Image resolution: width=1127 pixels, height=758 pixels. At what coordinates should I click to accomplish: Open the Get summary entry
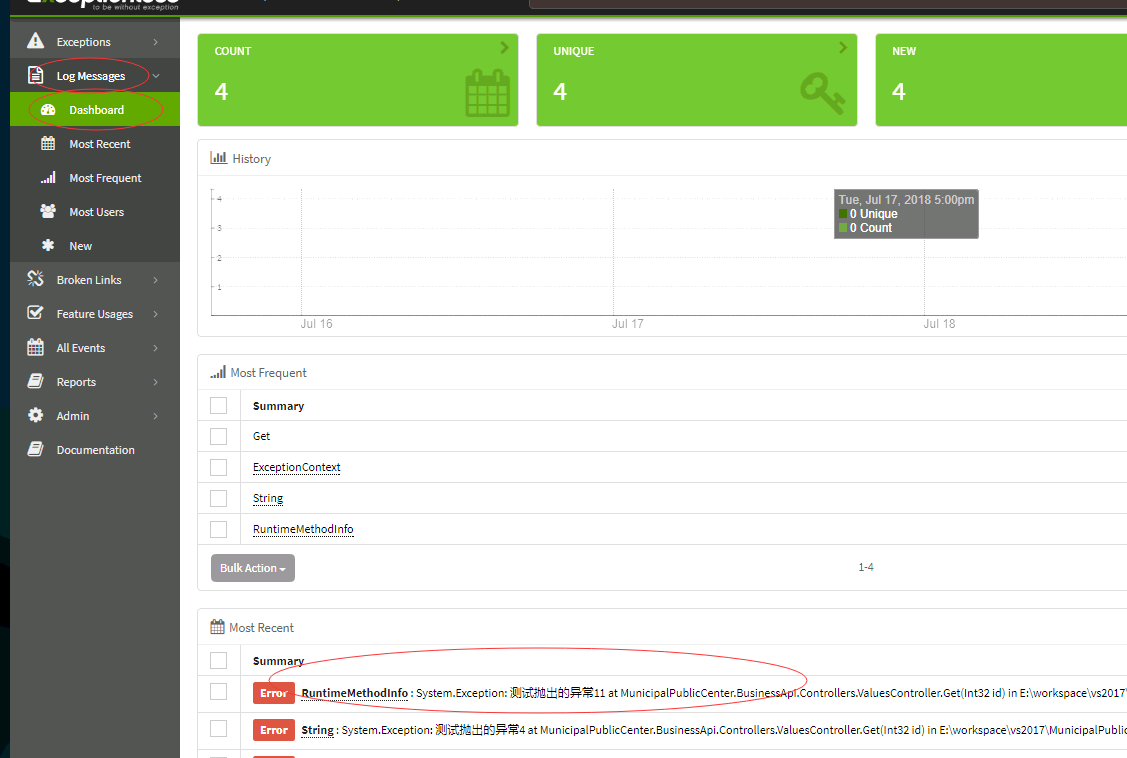click(261, 436)
